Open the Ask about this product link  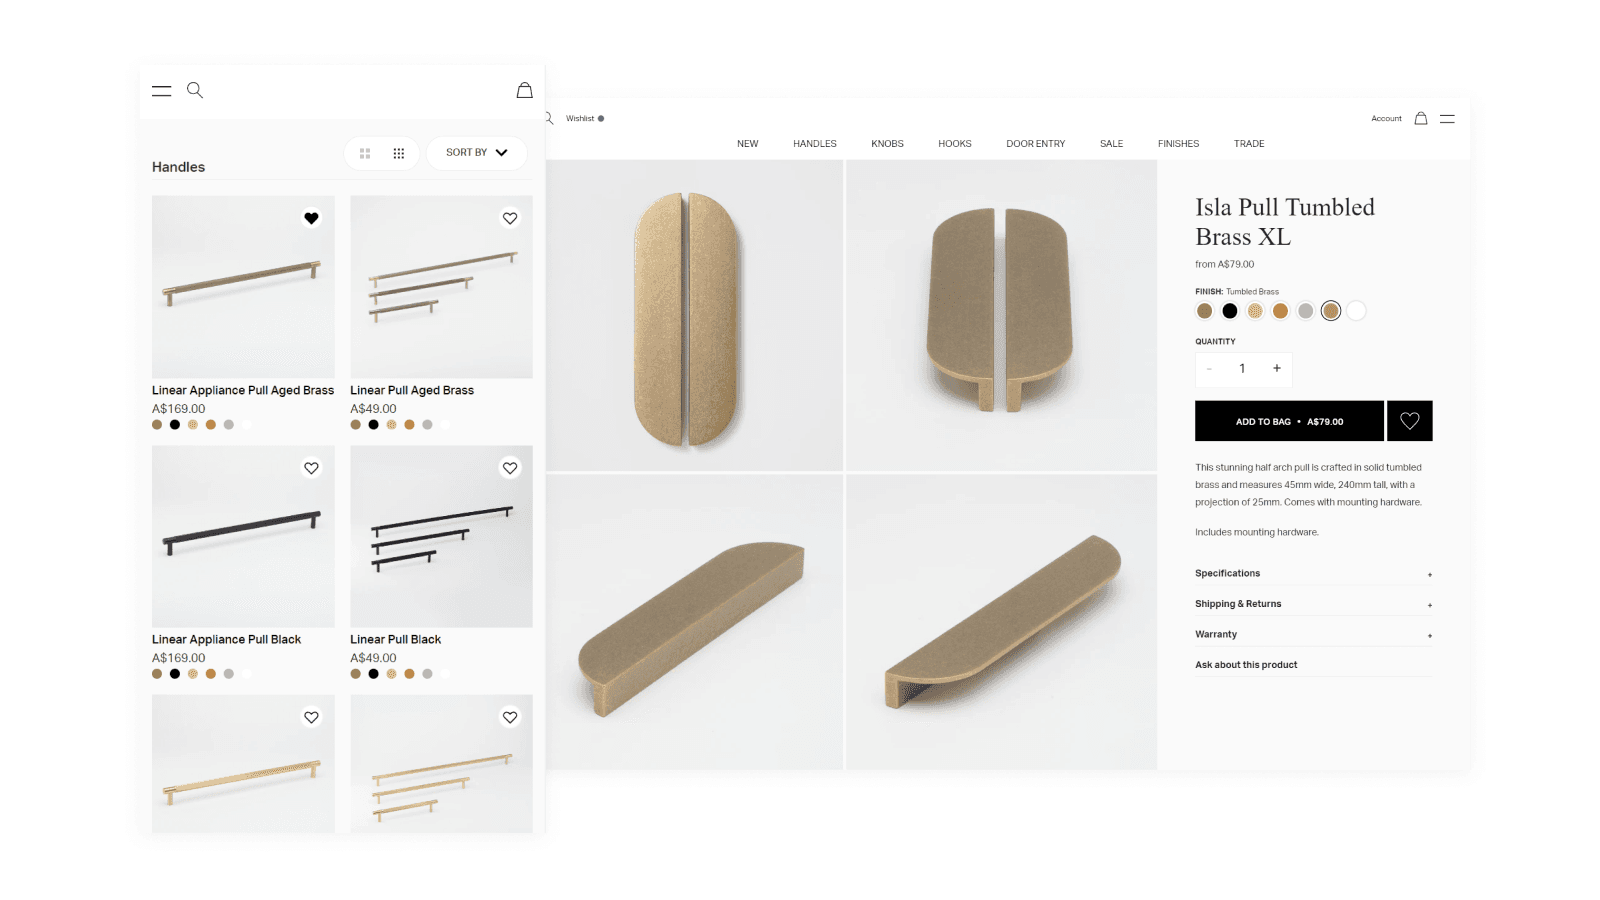coord(1246,664)
